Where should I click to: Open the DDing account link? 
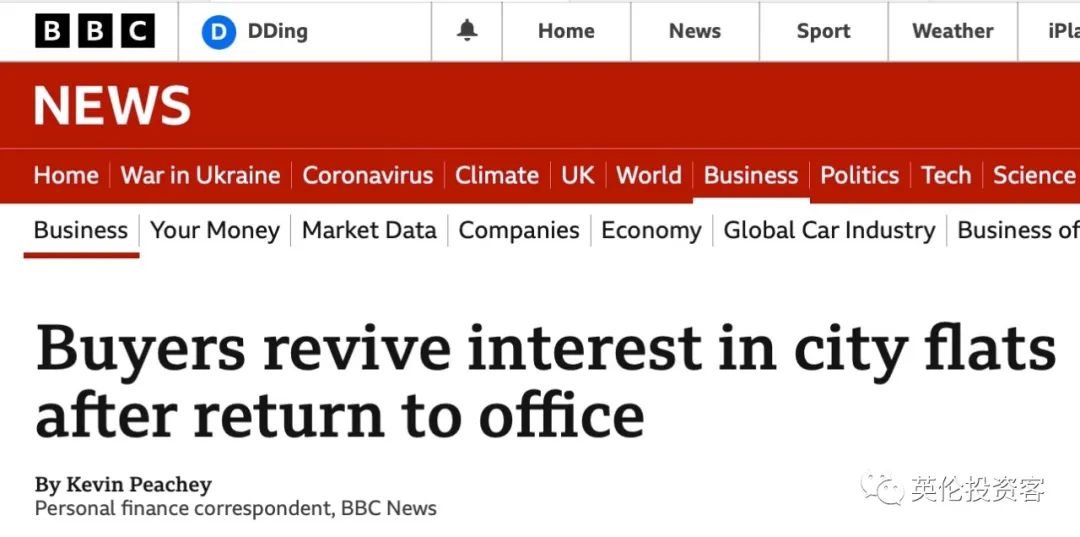[278, 31]
